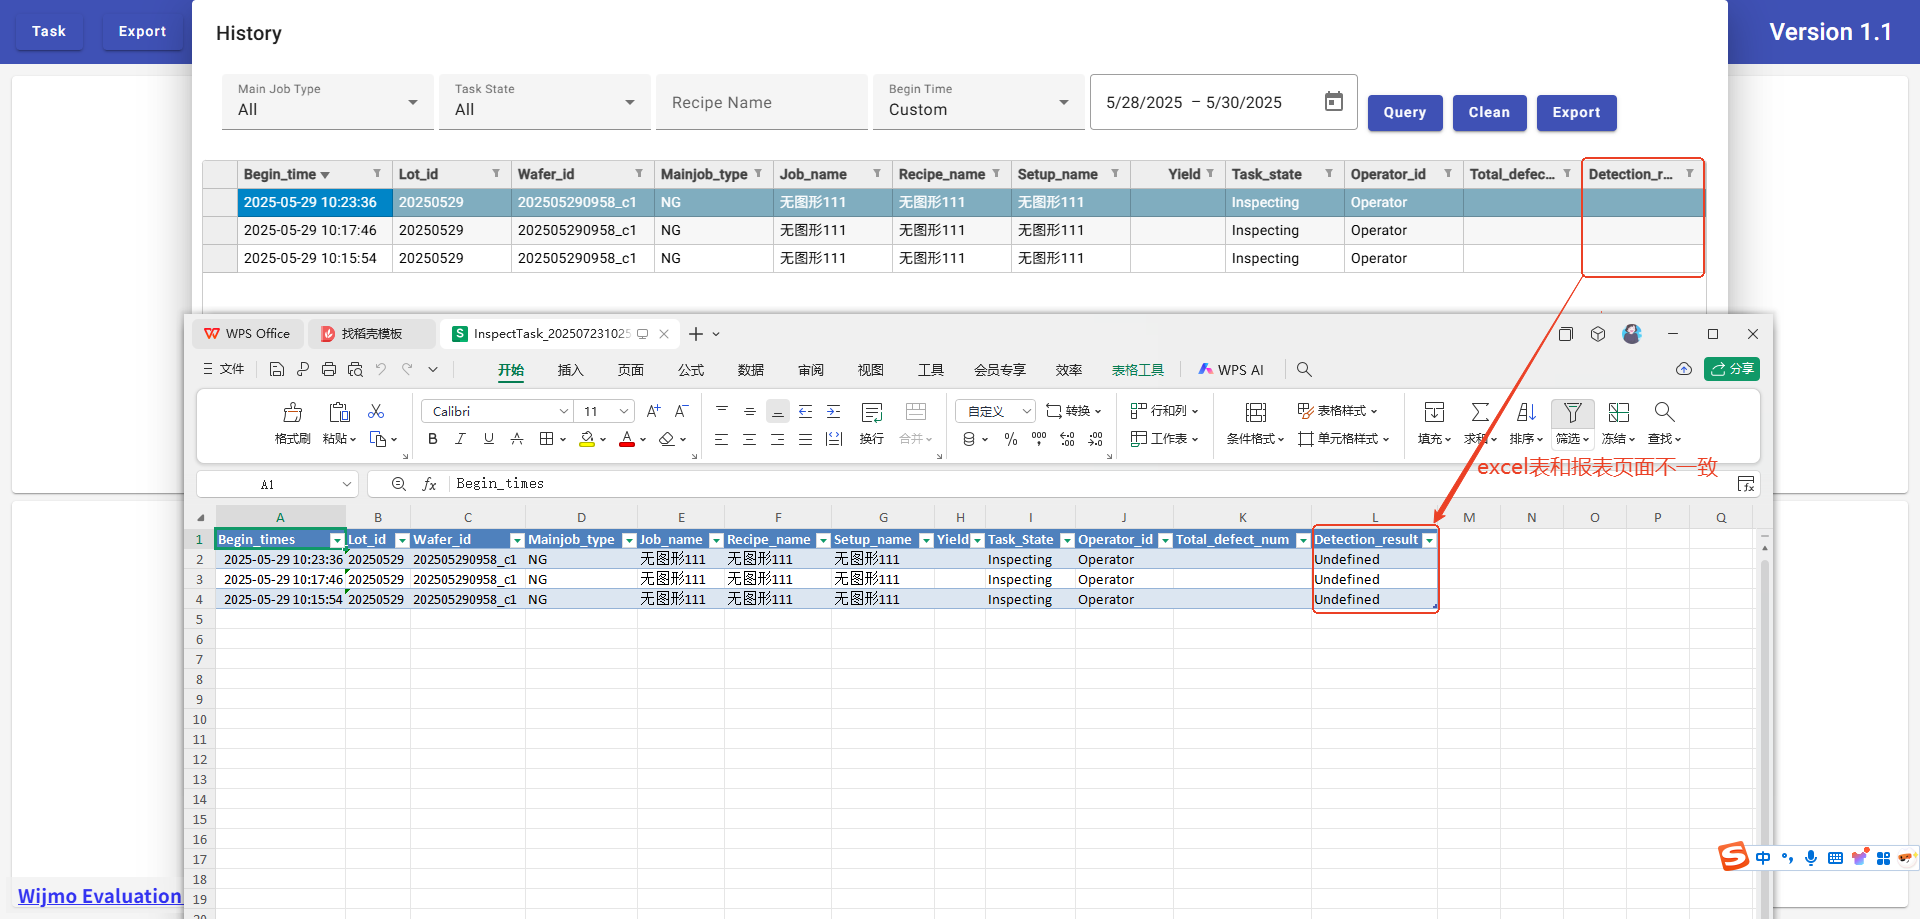Switch to the 插入 ribbon tab
The width and height of the screenshot is (1920, 919).
tap(570, 370)
